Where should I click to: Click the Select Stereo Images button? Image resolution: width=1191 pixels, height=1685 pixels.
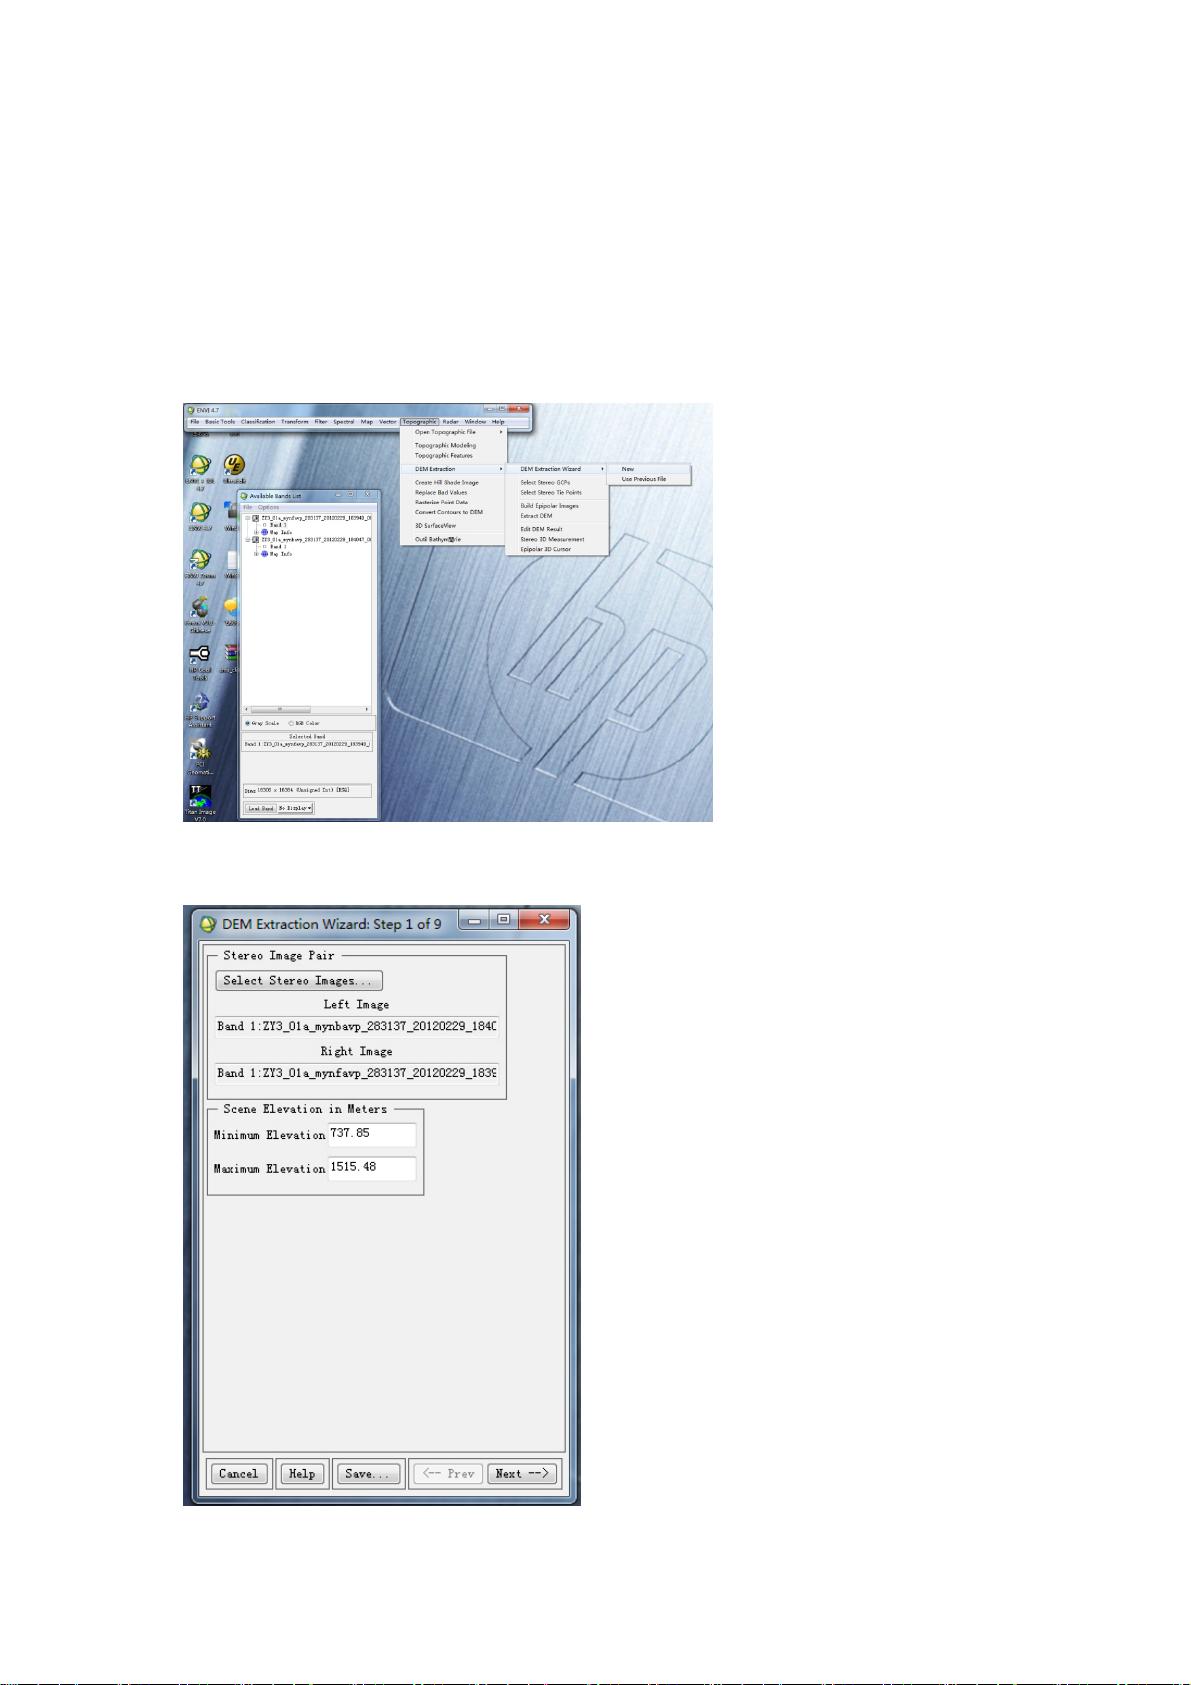[298, 981]
